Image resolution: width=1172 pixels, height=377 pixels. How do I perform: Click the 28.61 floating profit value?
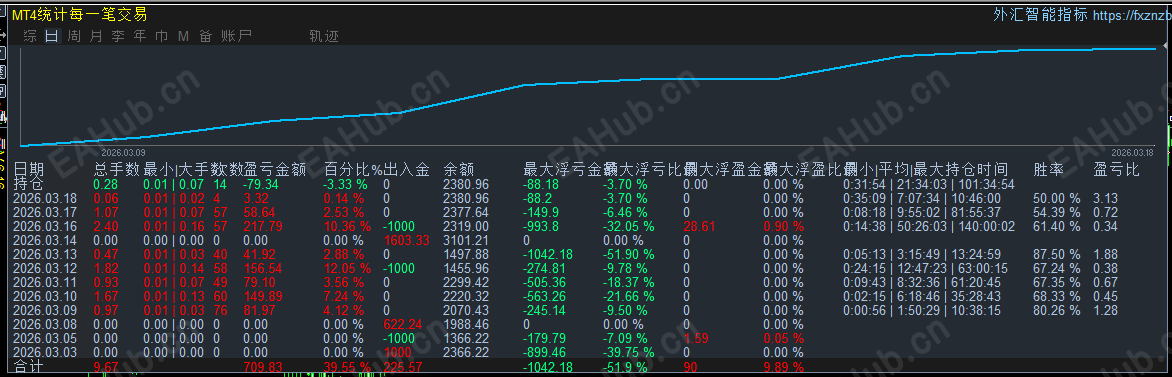tap(700, 226)
